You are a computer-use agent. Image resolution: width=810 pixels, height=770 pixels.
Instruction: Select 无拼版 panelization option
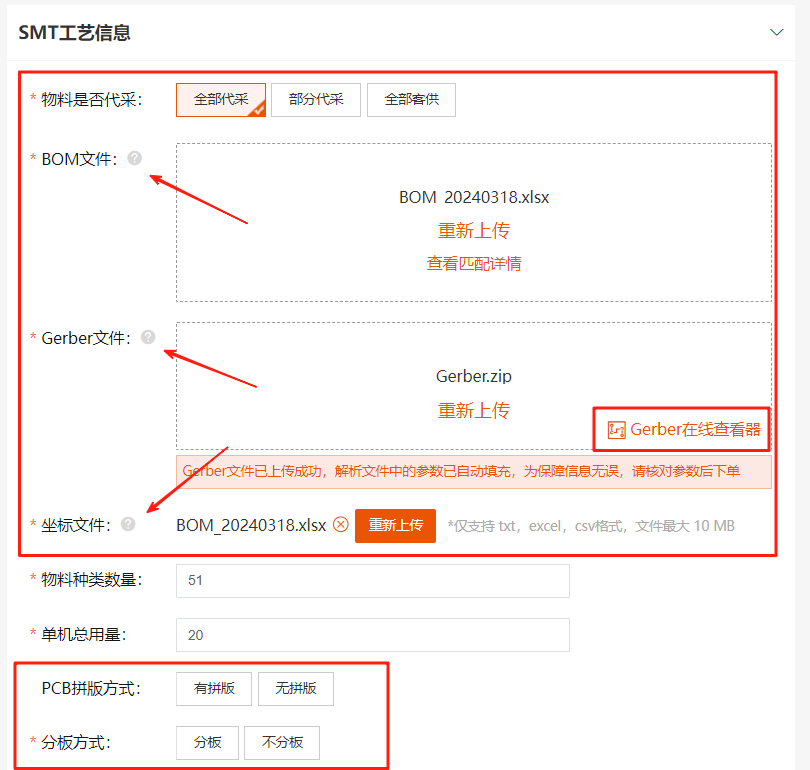tap(295, 688)
